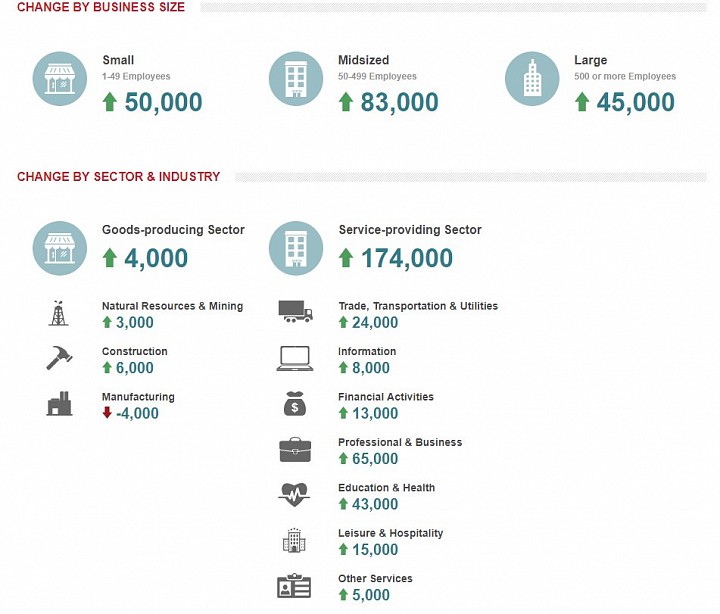Click the 'Manufacturing' label
720x614 pixels.
(x=138, y=397)
